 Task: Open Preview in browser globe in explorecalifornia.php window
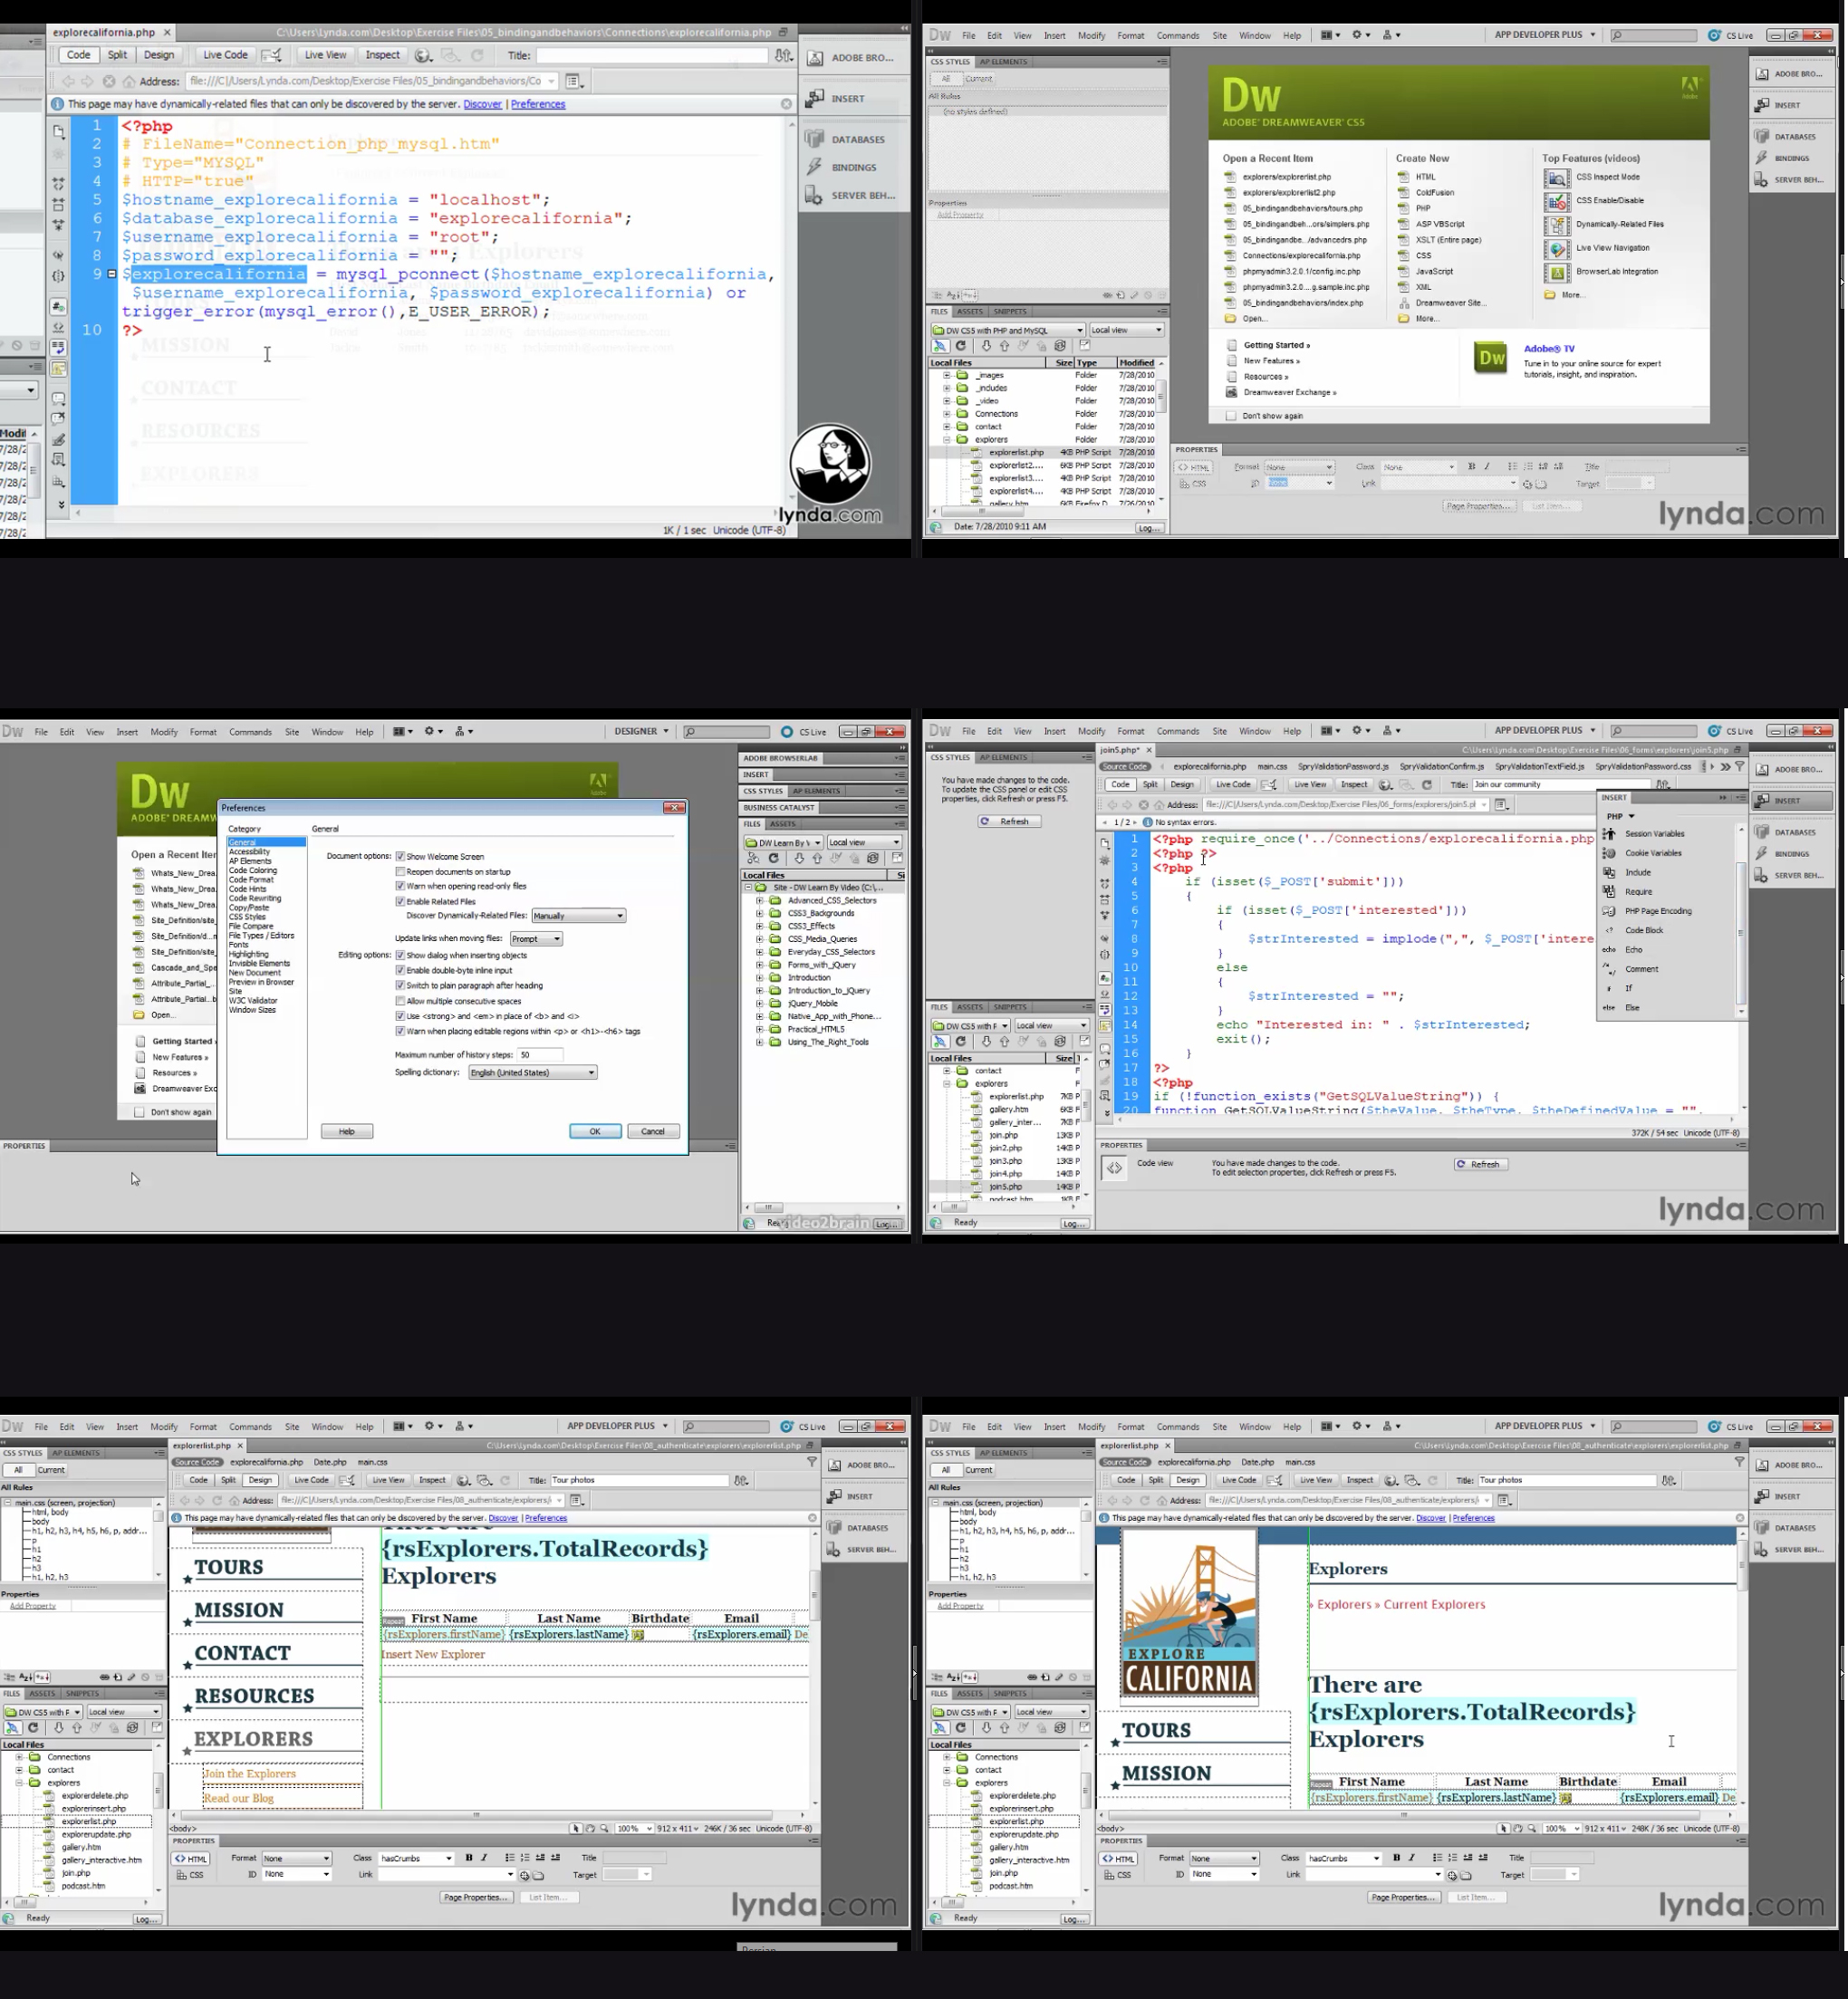pos(423,56)
